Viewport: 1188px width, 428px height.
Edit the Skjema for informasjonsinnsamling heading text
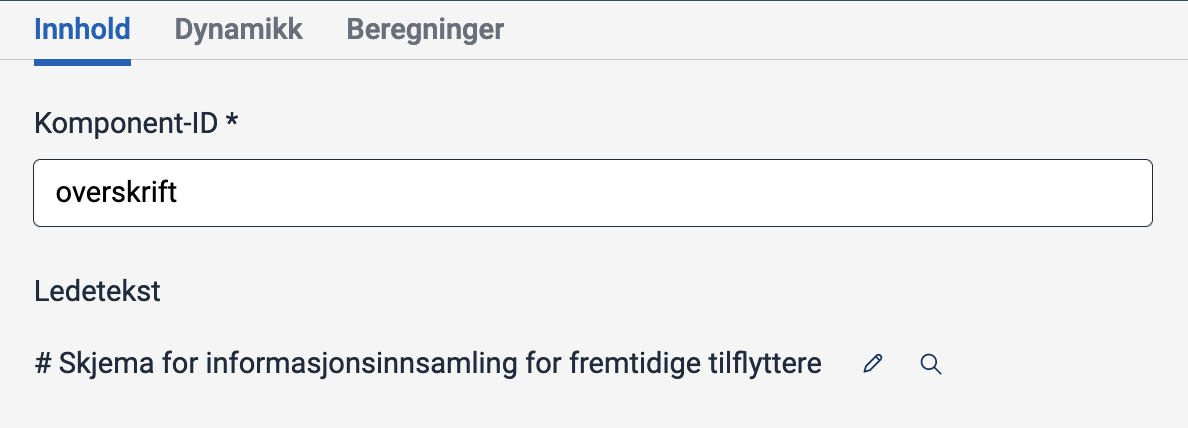873,364
